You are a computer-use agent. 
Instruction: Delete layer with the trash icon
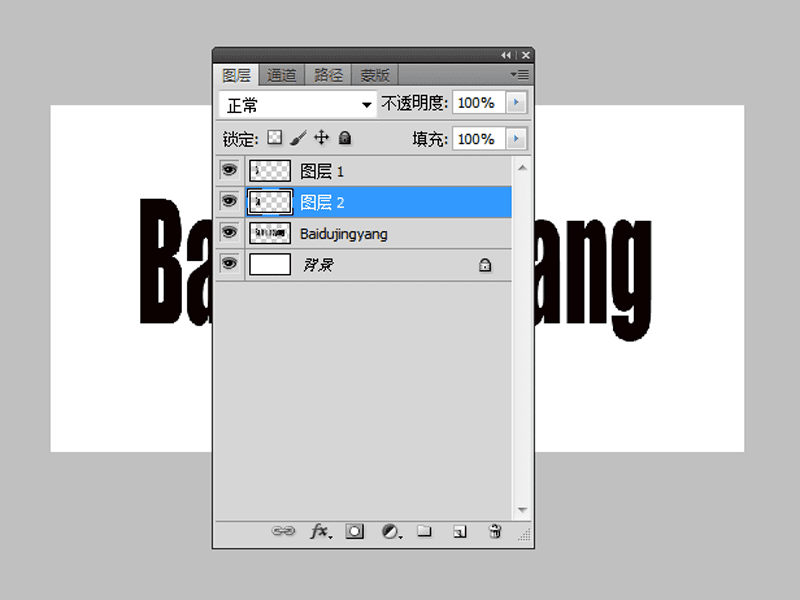click(495, 531)
